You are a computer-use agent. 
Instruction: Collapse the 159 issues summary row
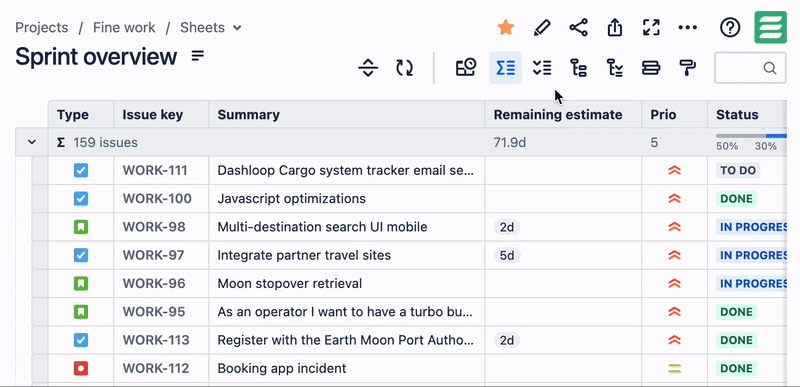32,142
